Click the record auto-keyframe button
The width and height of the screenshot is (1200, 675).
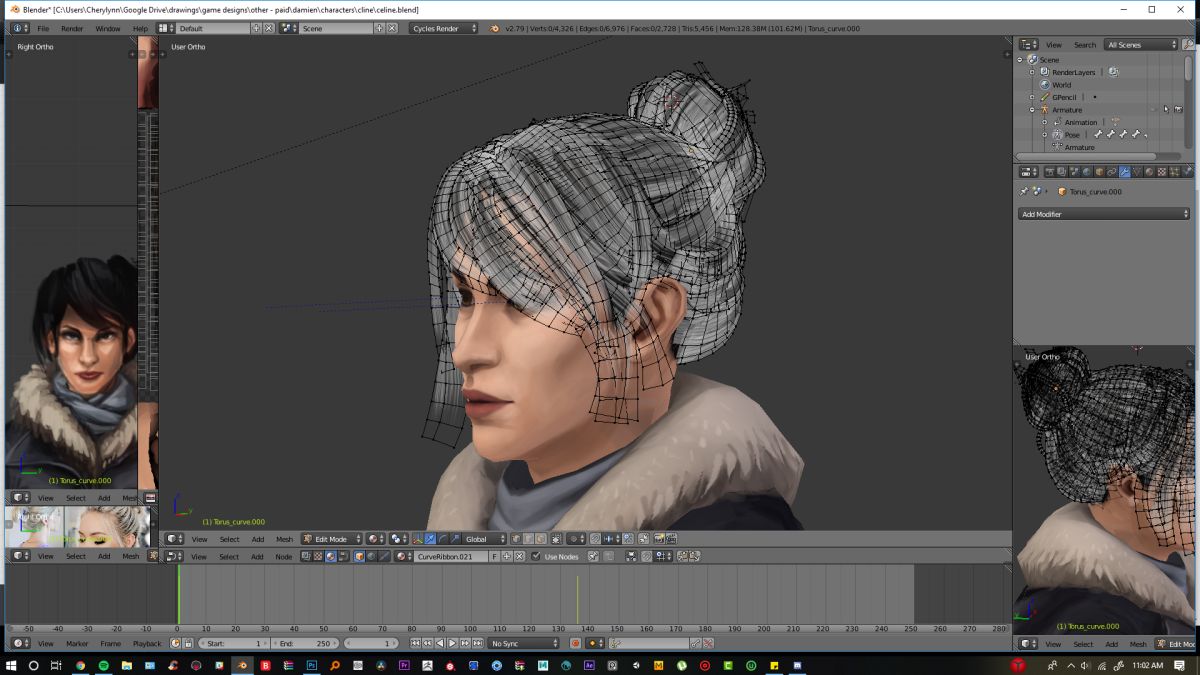(x=575, y=643)
